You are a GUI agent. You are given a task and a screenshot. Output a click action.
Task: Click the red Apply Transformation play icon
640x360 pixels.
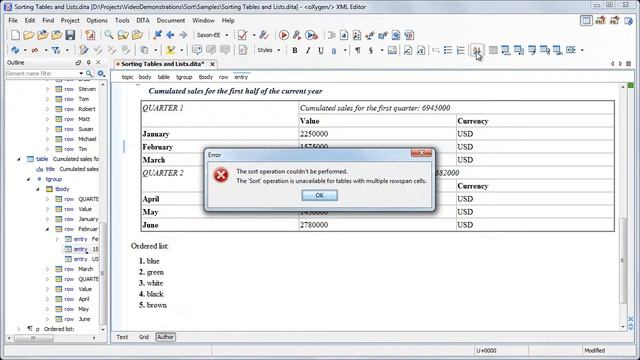click(284, 35)
